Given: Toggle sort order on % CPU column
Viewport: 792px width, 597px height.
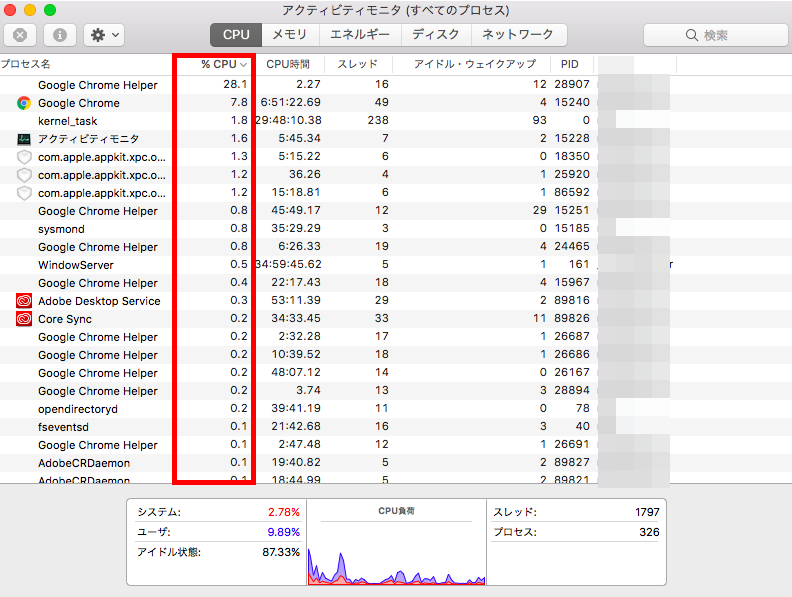Looking at the screenshot, I should (x=223, y=64).
